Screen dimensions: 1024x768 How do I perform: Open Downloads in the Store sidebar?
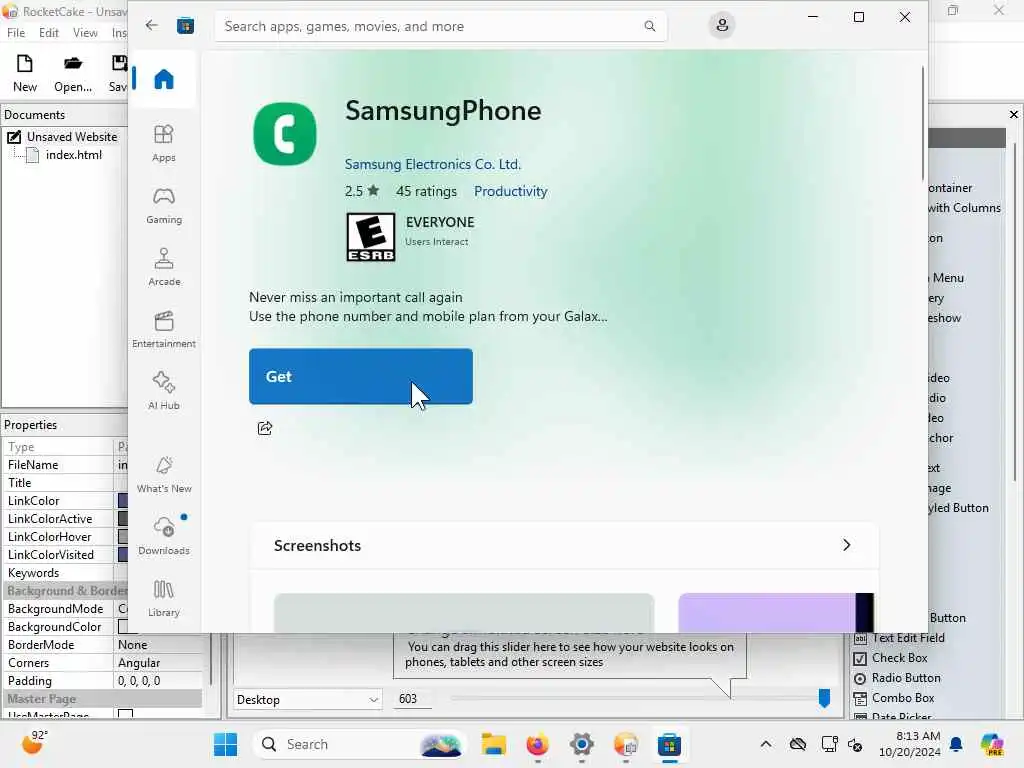(163, 536)
